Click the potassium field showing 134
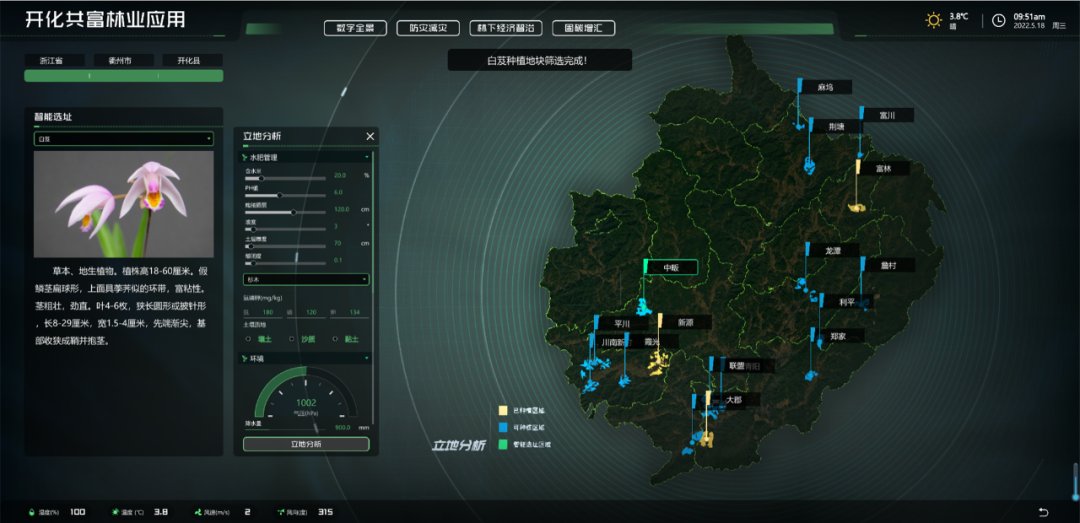1080x523 pixels. pos(350,313)
